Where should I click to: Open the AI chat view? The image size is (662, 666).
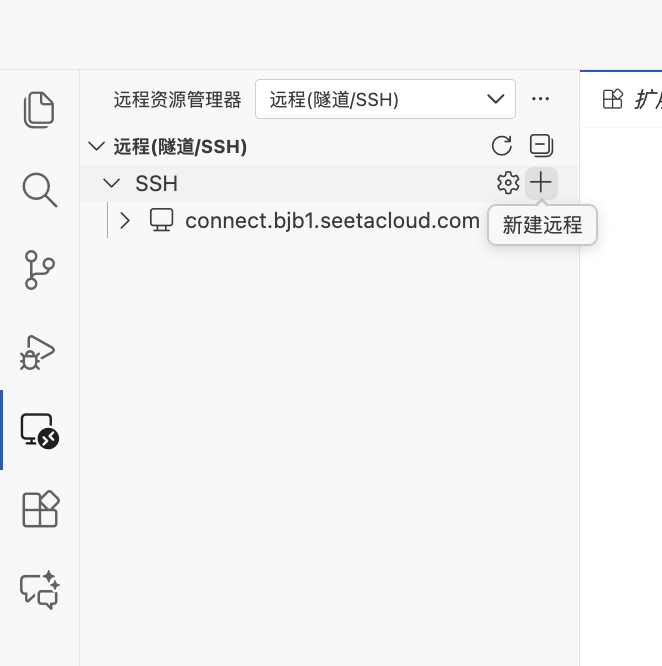click(39, 590)
